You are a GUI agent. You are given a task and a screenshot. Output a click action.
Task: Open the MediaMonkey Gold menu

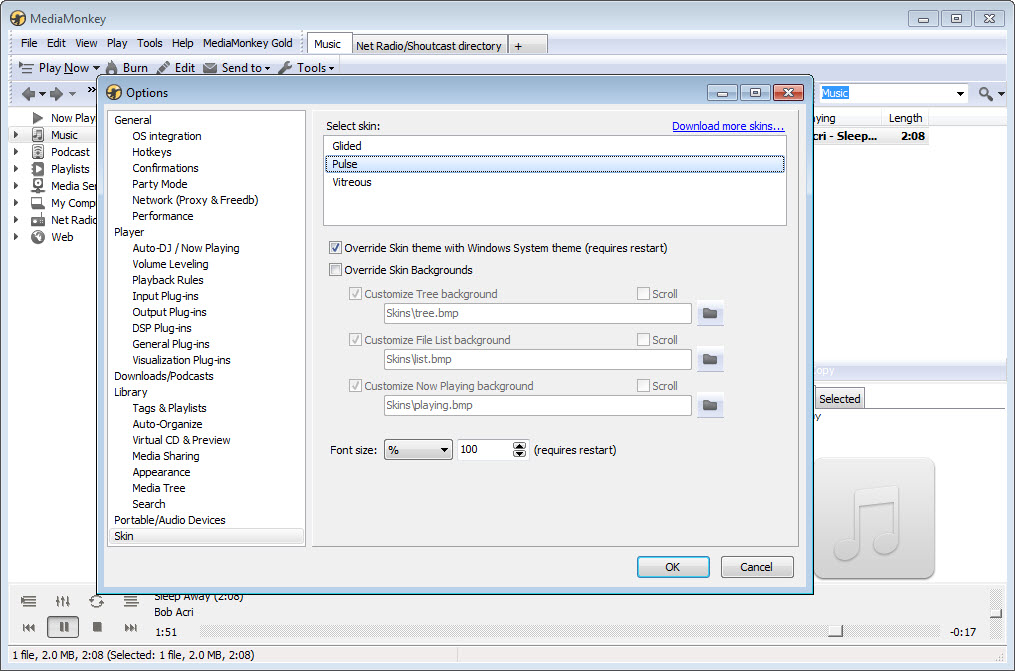[x=247, y=43]
